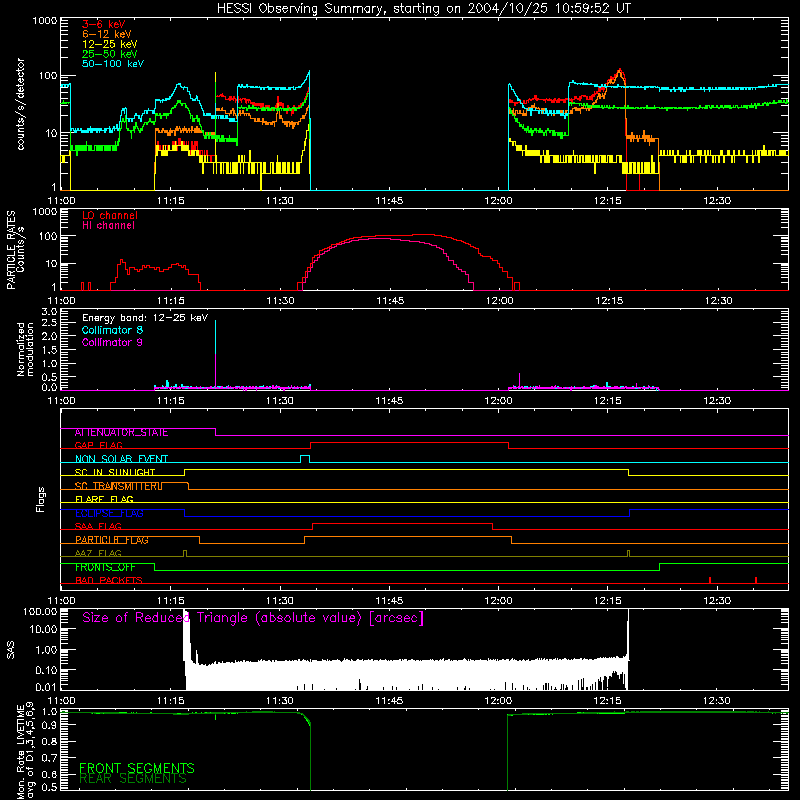The height and width of the screenshot is (800, 800).
Task: Click the HI channel legend label
Action: [108, 225]
